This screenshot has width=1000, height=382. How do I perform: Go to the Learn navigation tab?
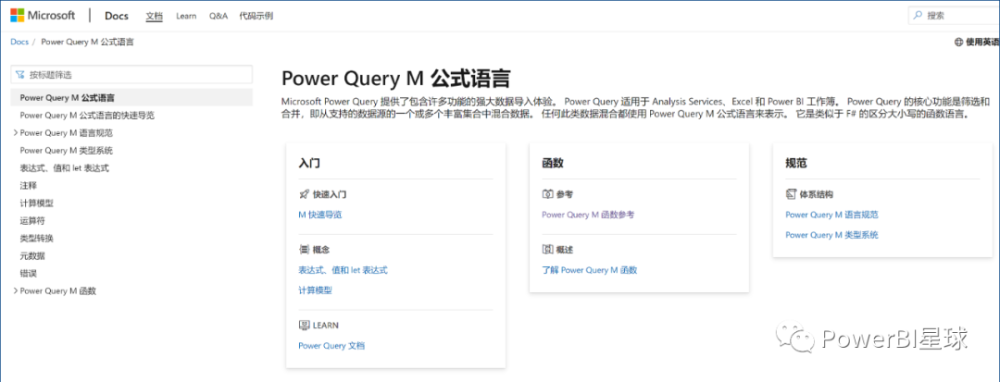pos(186,16)
